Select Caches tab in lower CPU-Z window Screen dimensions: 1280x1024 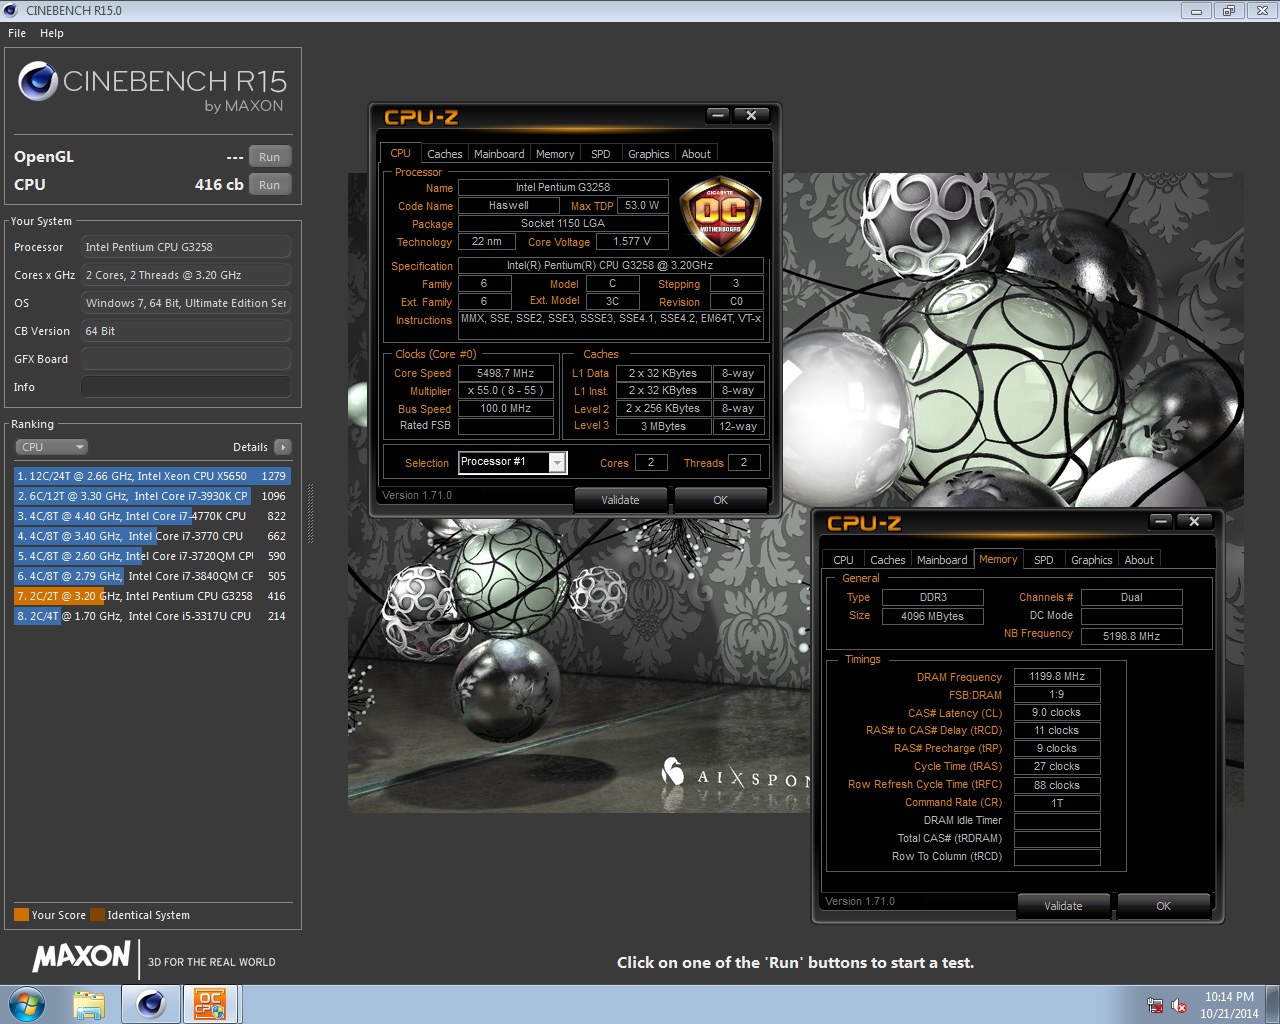887,560
